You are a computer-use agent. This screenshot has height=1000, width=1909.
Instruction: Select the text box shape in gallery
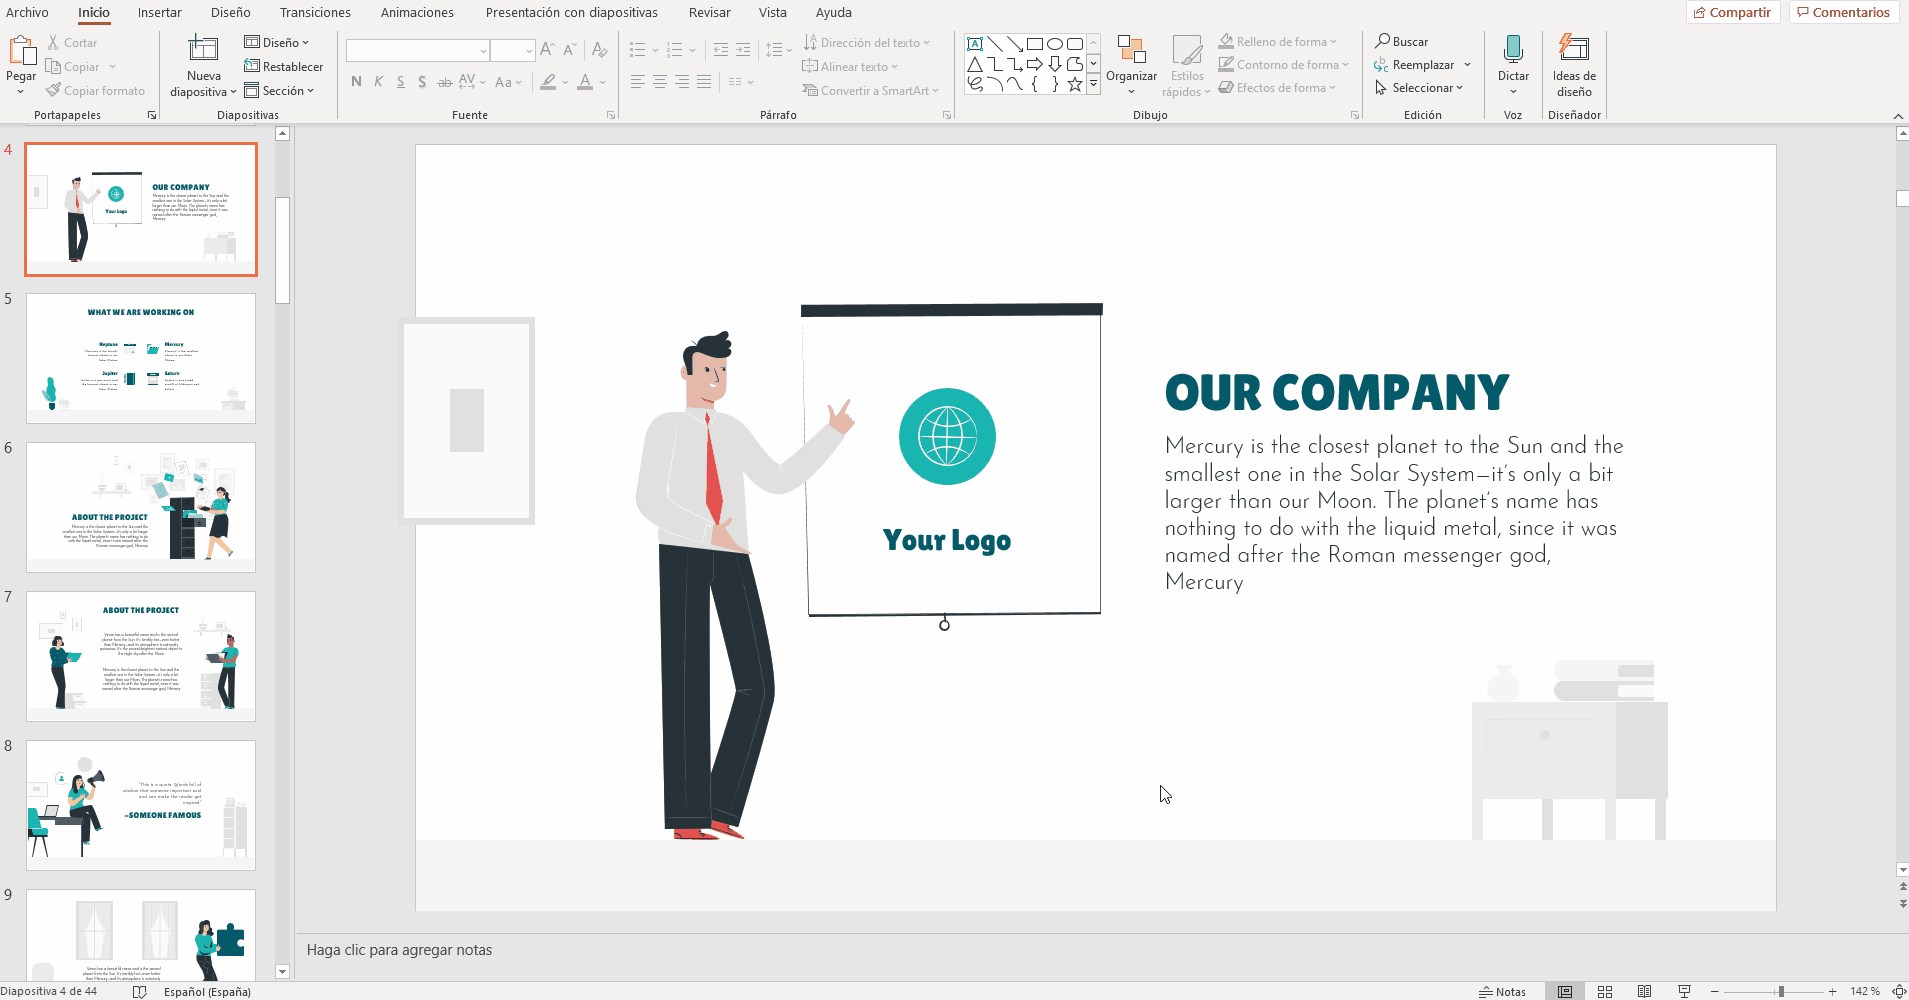(975, 44)
